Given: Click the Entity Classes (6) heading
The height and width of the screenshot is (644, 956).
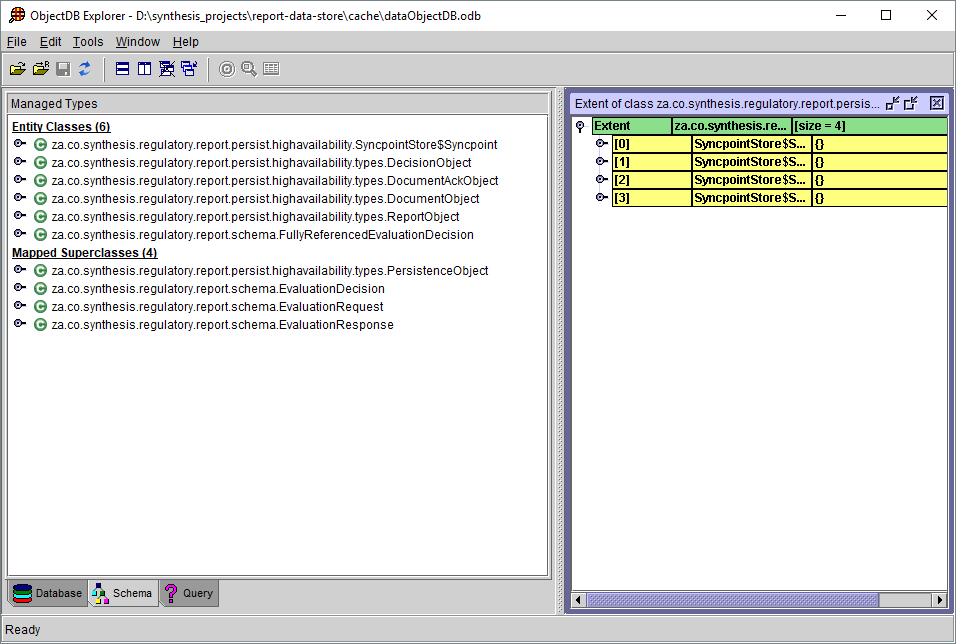Looking at the screenshot, I should click(61, 127).
